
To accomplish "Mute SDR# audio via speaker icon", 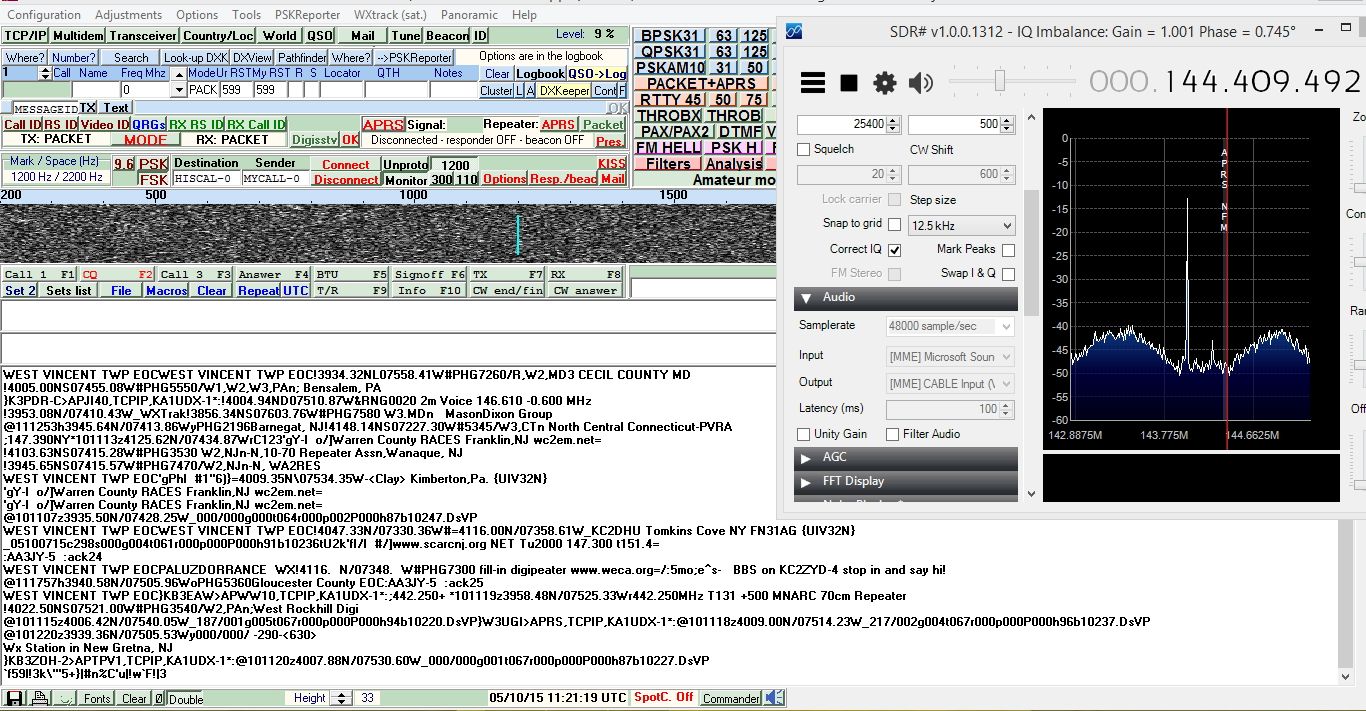I will [920, 83].
